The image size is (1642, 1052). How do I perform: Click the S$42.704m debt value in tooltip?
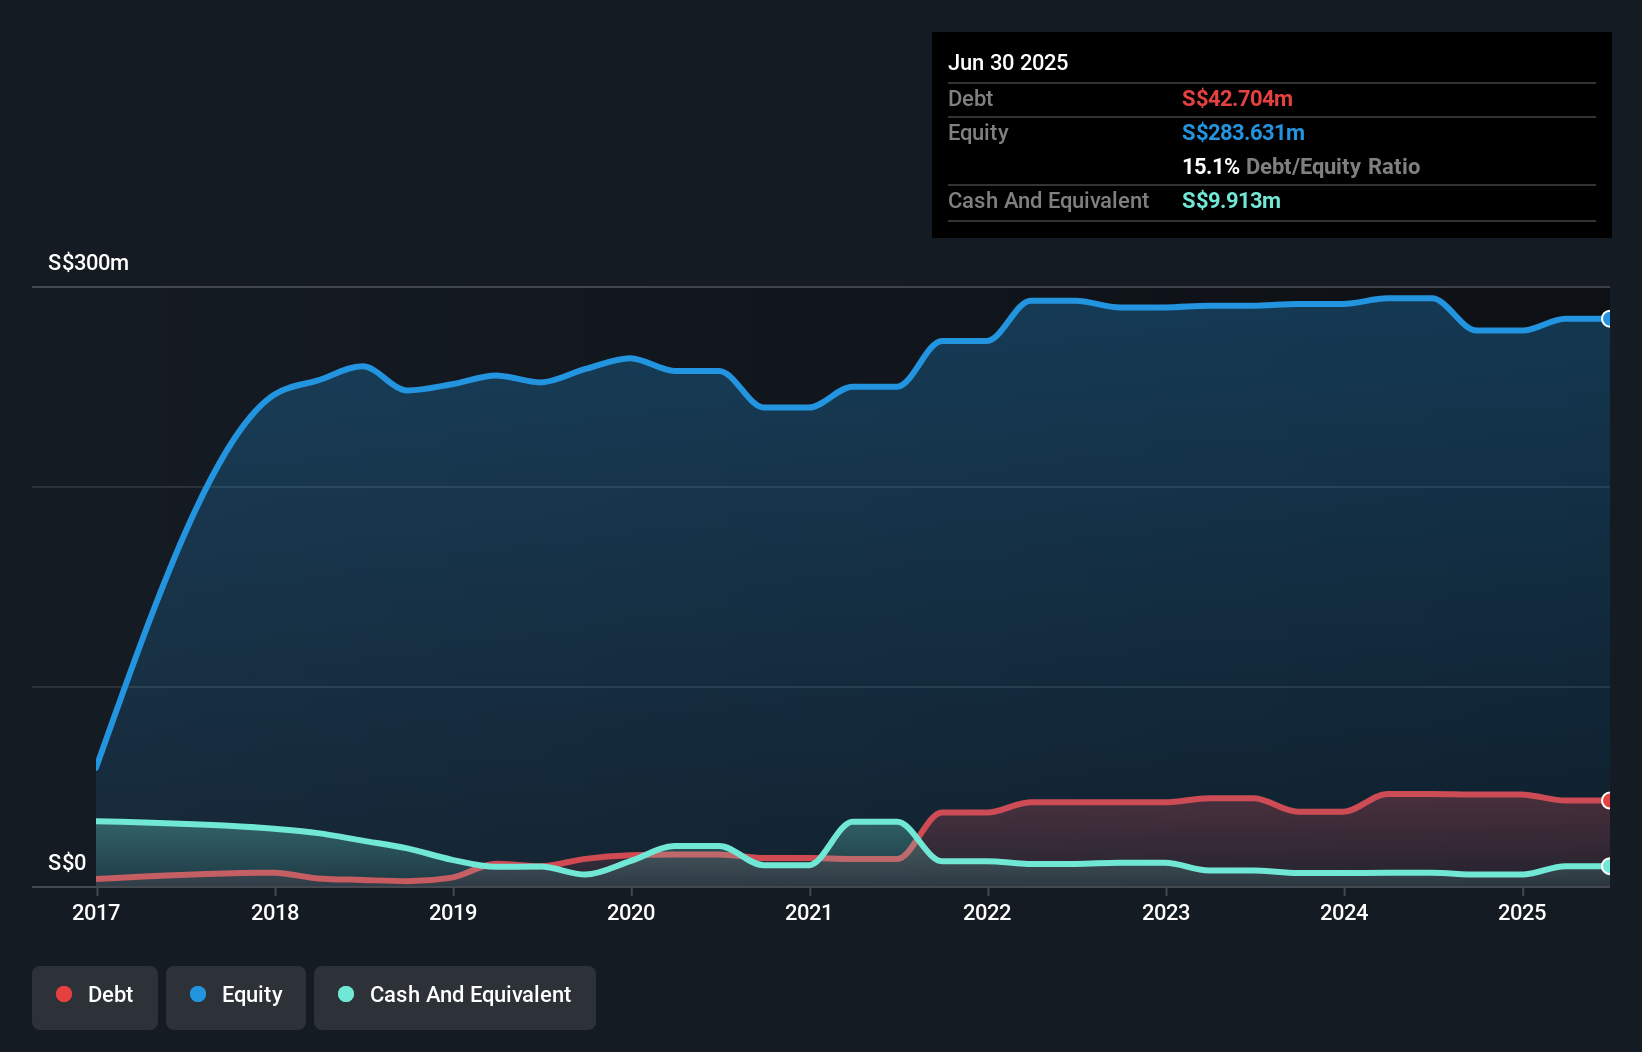pos(1237,98)
